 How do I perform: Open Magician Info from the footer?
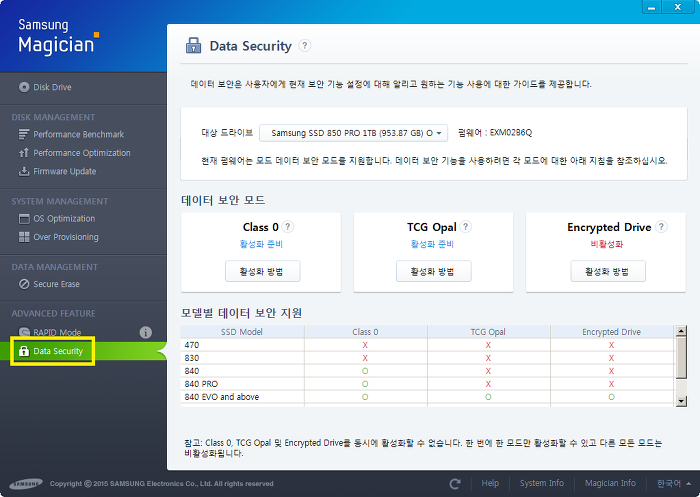pyautogui.click(x=610, y=483)
